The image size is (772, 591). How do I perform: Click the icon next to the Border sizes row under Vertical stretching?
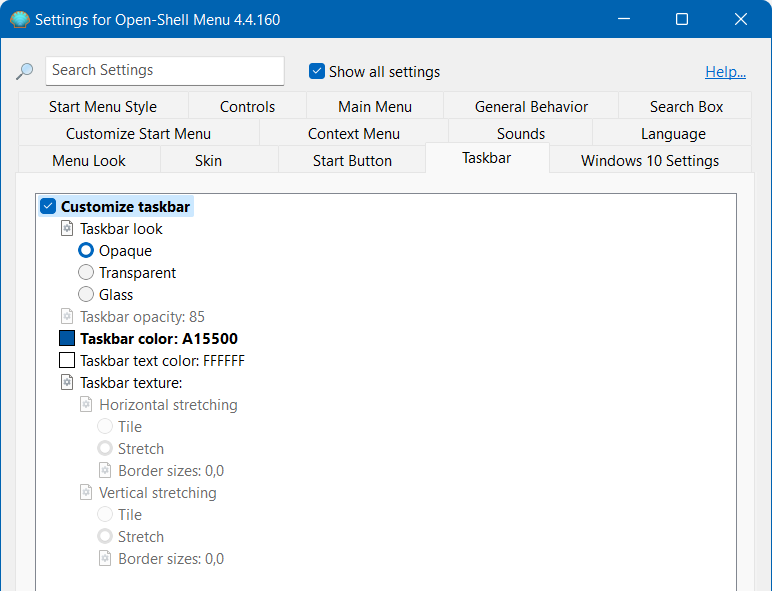pyautogui.click(x=105, y=558)
